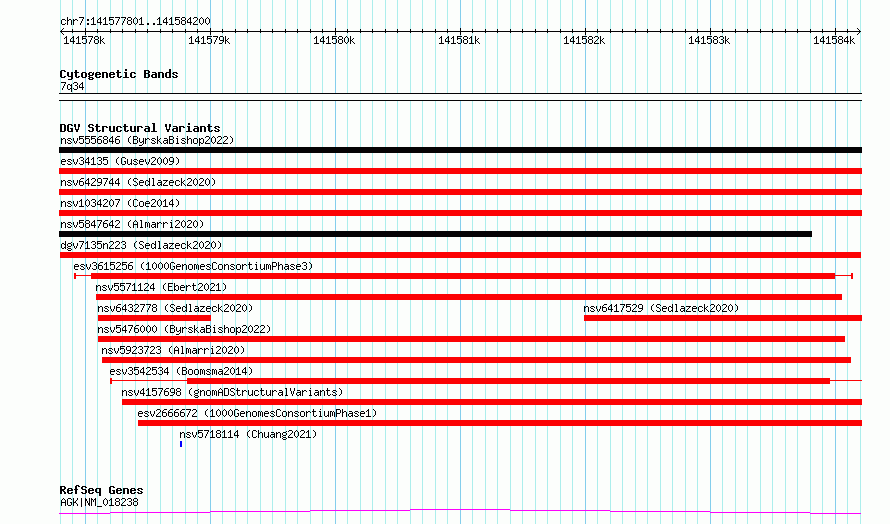The width and height of the screenshot is (890, 524).
Task: Click the nsv1034207 (Coe2014) label
Action: [x=120, y=203]
